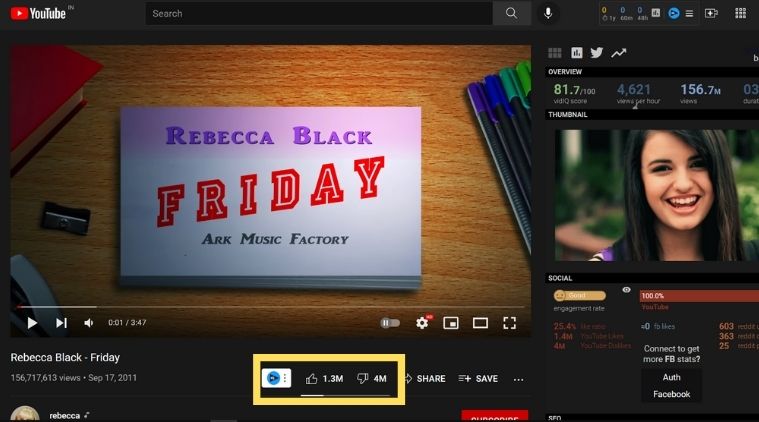The image size is (759, 422).
Task: Mute the video using the speaker icon
Action: click(x=89, y=323)
